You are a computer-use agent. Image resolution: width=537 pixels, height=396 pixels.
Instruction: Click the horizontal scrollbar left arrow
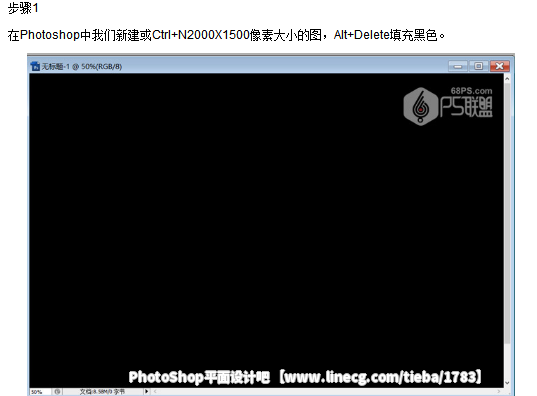[155, 391]
